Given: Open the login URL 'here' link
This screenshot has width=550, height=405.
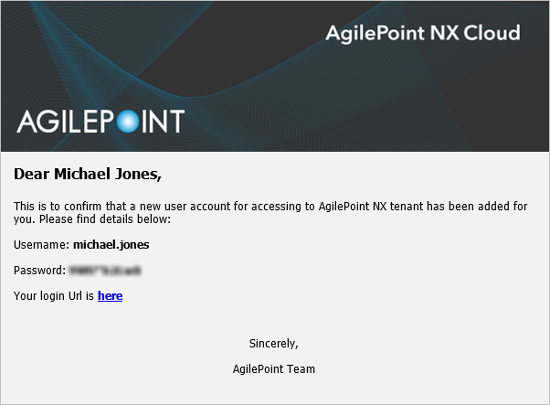Looking at the screenshot, I should click(x=110, y=296).
